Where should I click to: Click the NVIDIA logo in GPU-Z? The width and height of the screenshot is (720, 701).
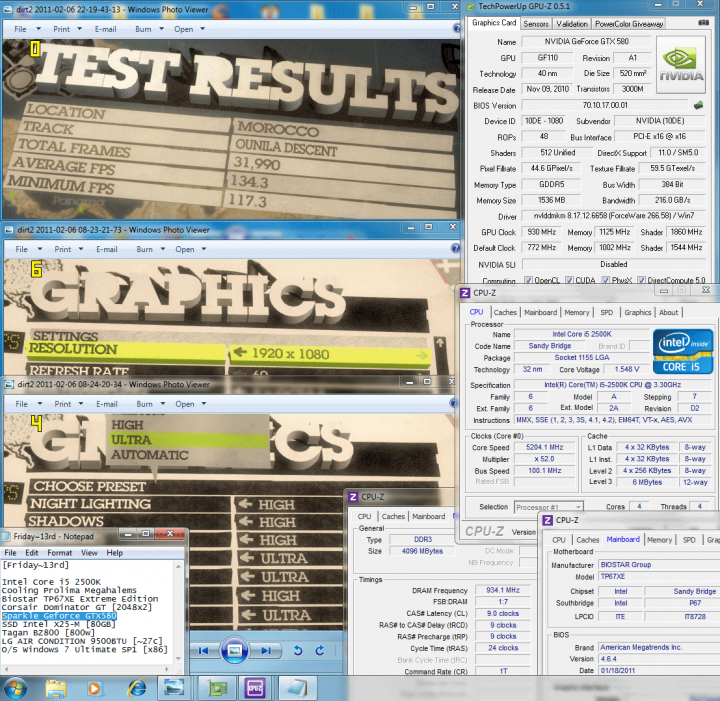(x=681, y=65)
